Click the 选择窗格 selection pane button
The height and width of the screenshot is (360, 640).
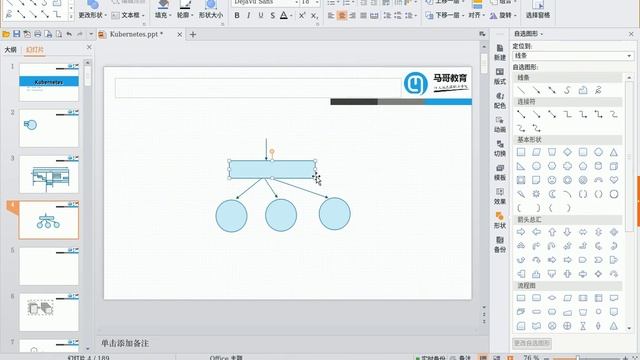point(538,10)
